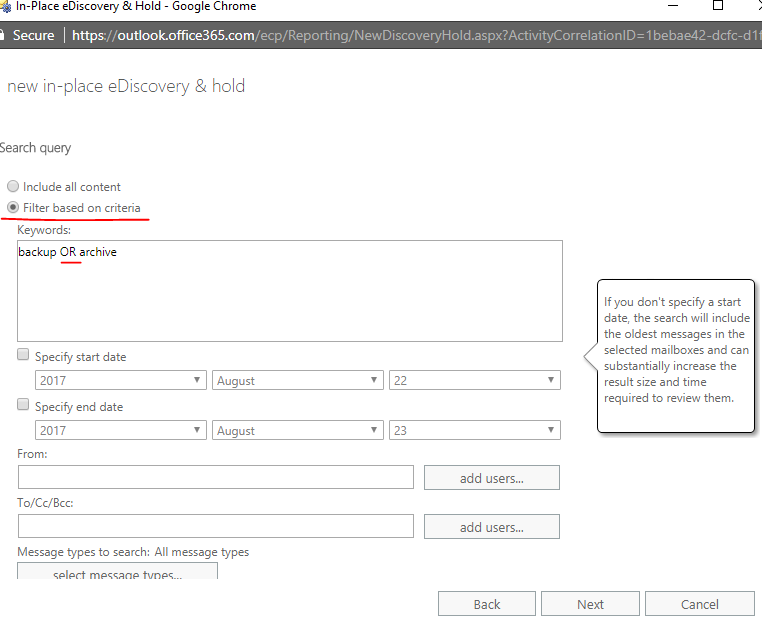
Task: Click the select message types button
Action: 117,573
